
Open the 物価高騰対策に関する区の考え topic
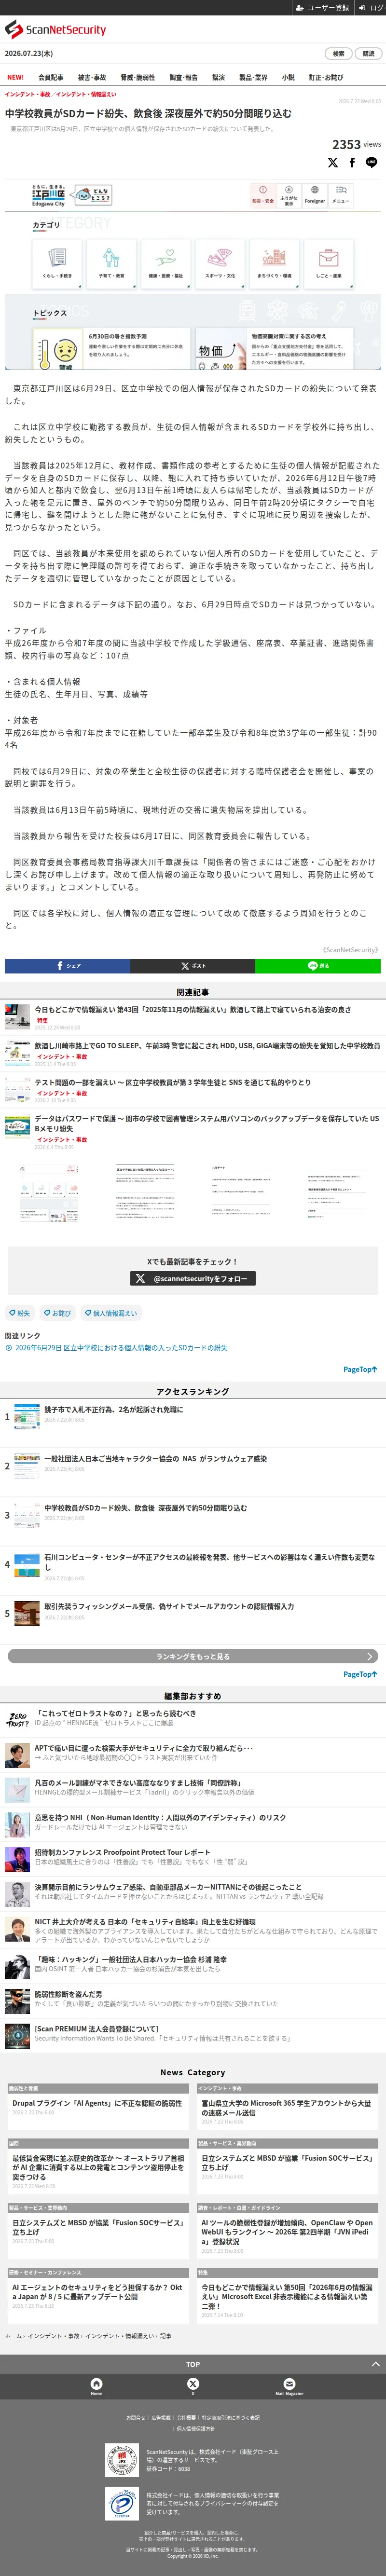click(273, 349)
